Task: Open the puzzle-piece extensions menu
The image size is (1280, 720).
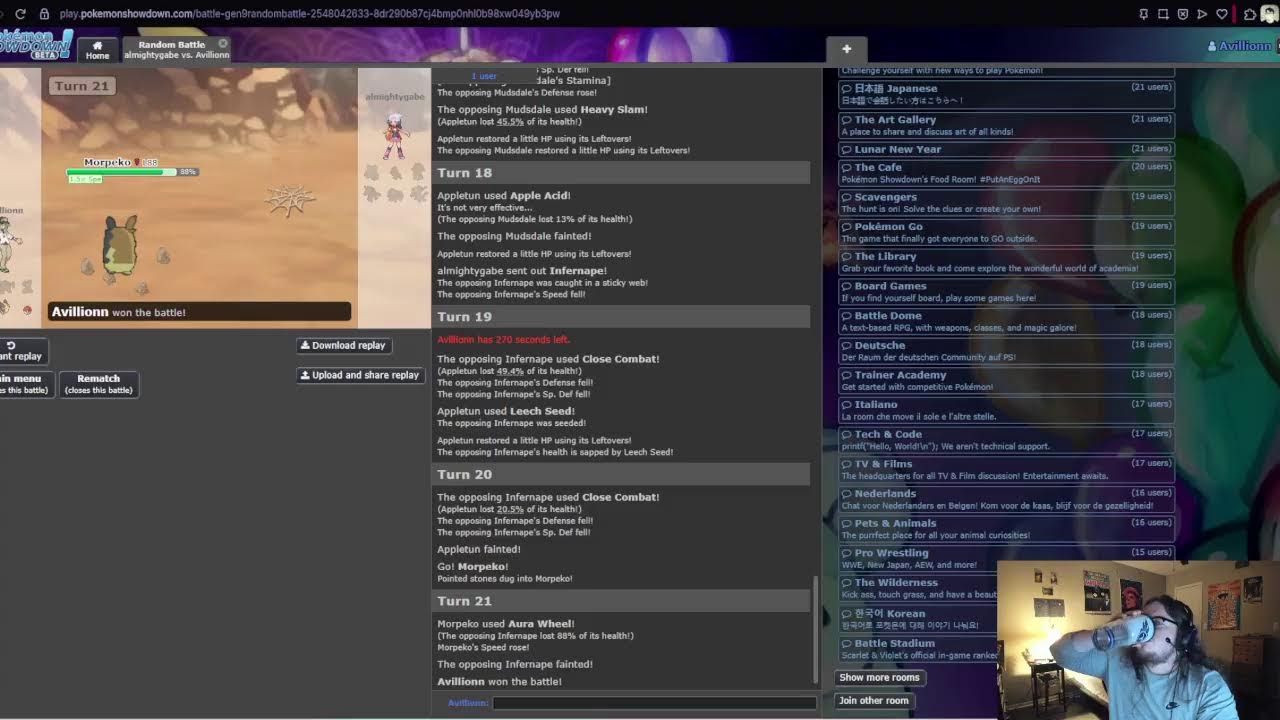Action: pos(1250,14)
